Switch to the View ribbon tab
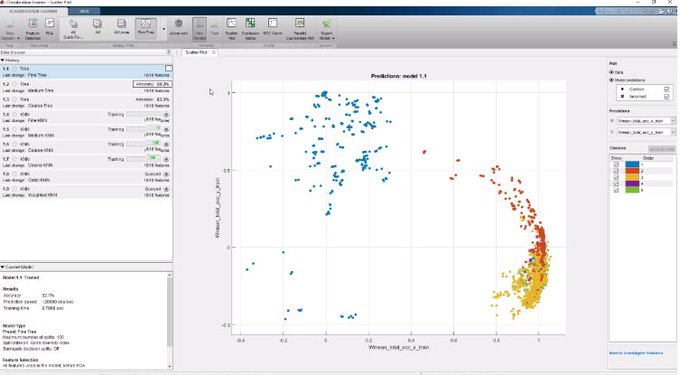 click(x=84, y=11)
